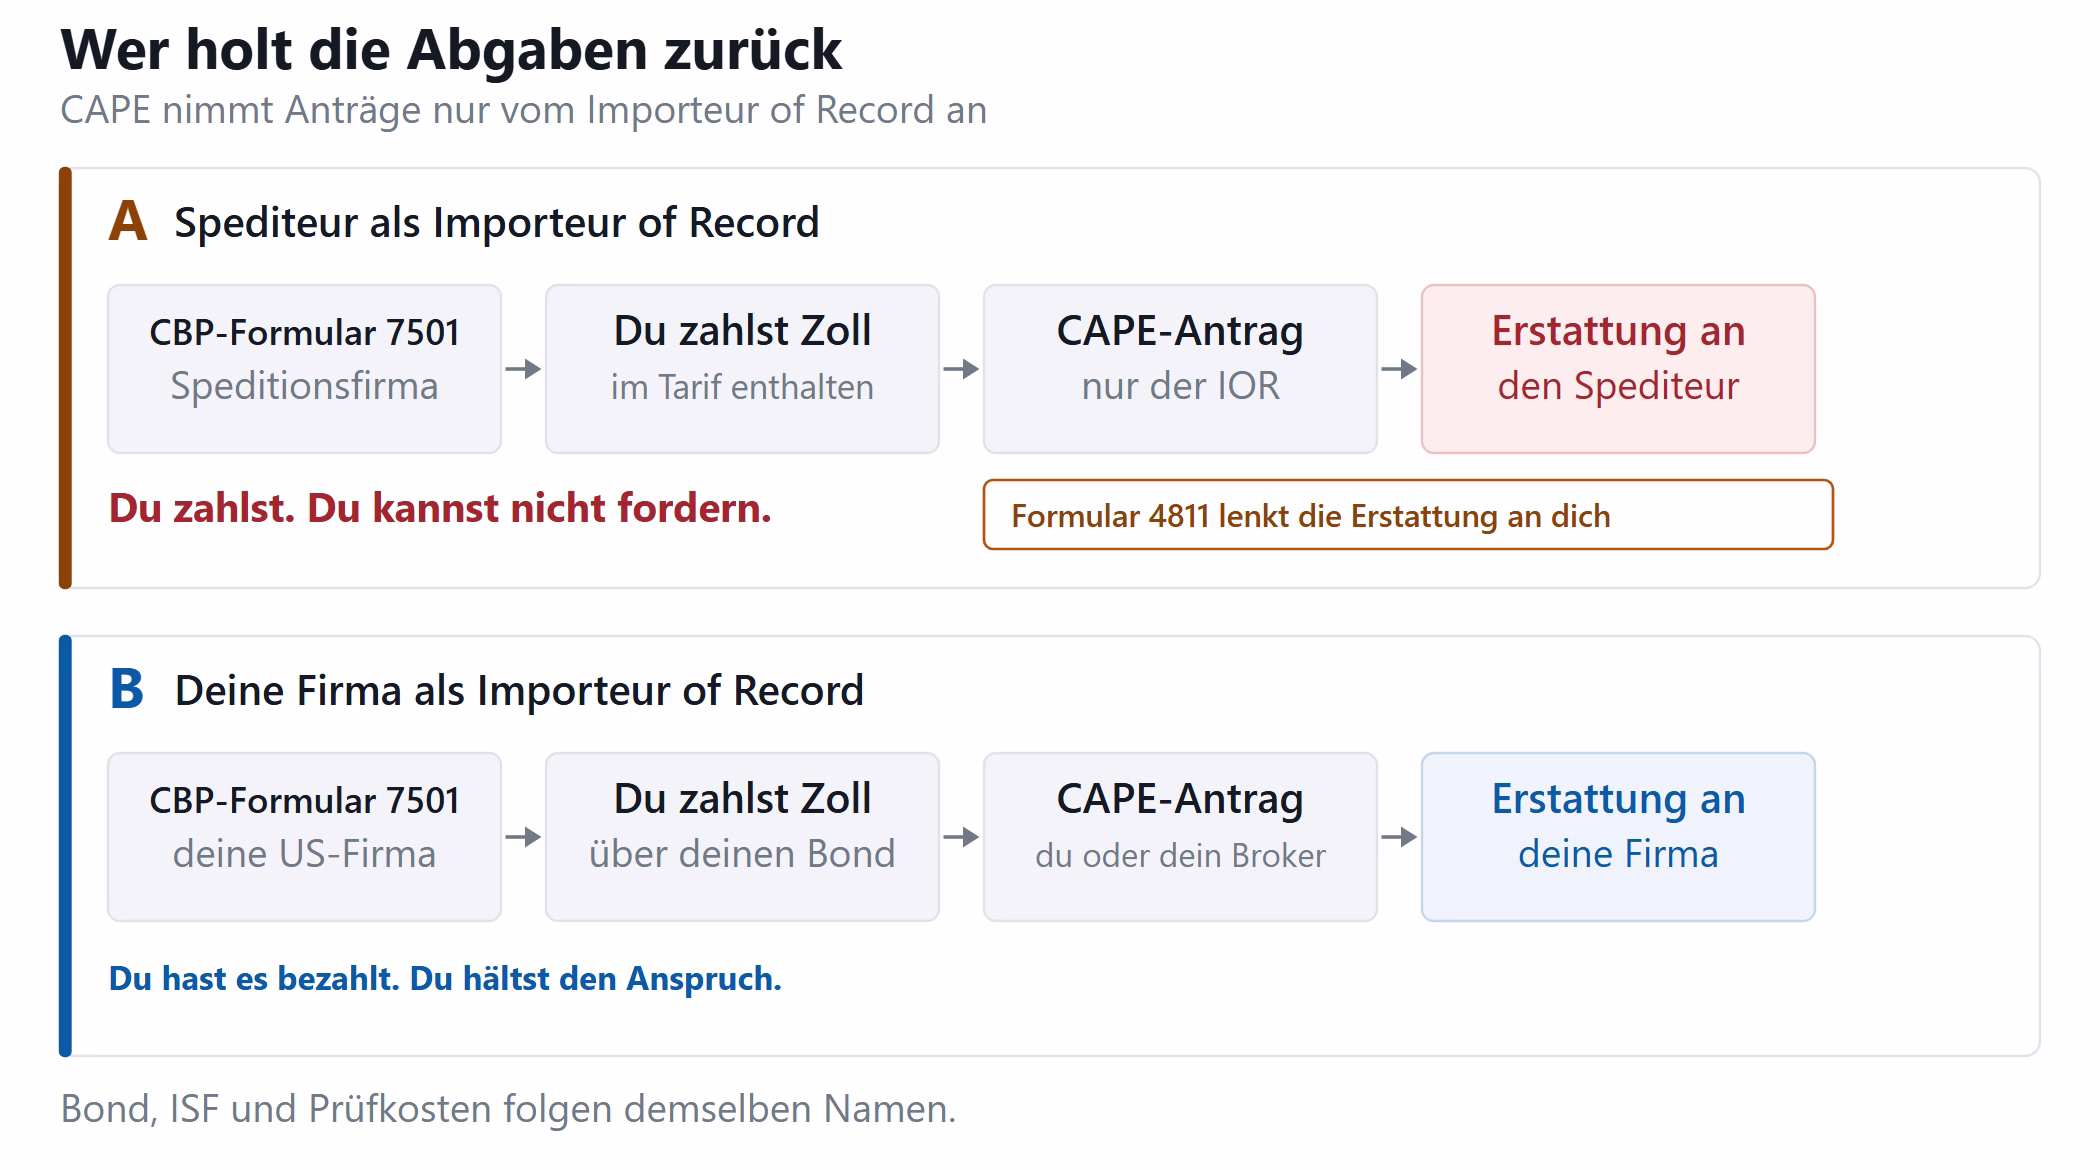Click the heading 'Wer holt die Abgaben zurück'
This screenshot has height=1170, width=2100.
451,50
